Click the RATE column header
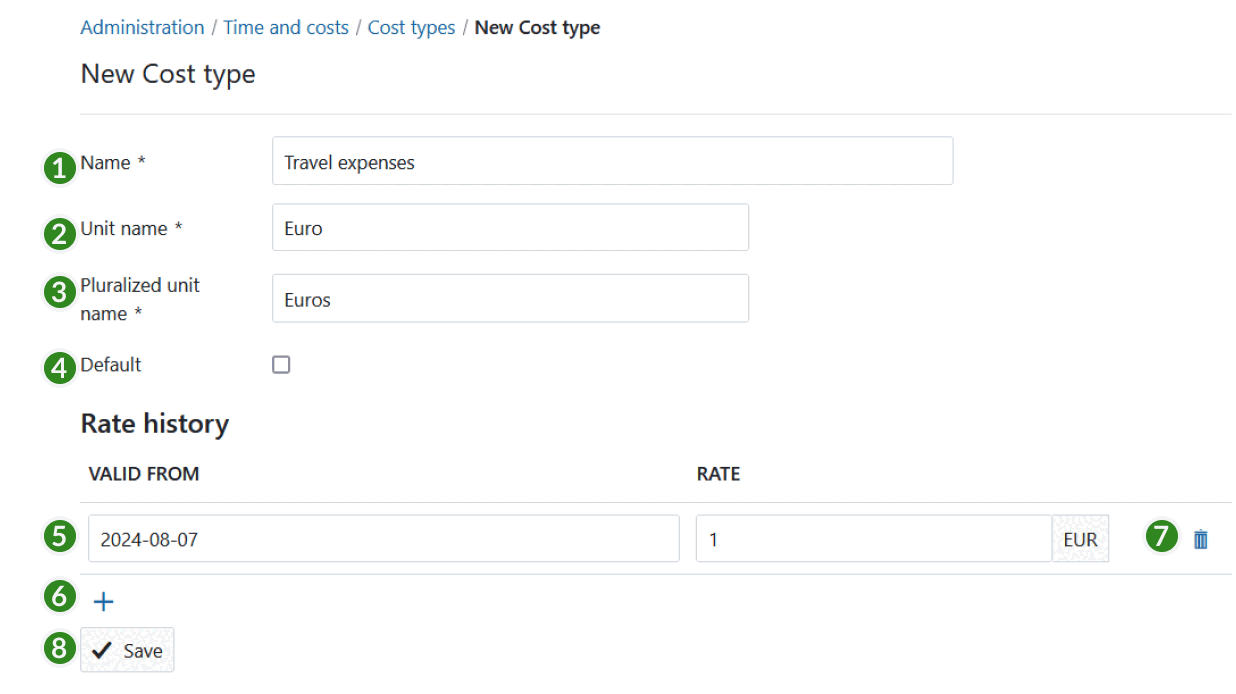The height and width of the screenshot is (694, 1236). (718, 474)
